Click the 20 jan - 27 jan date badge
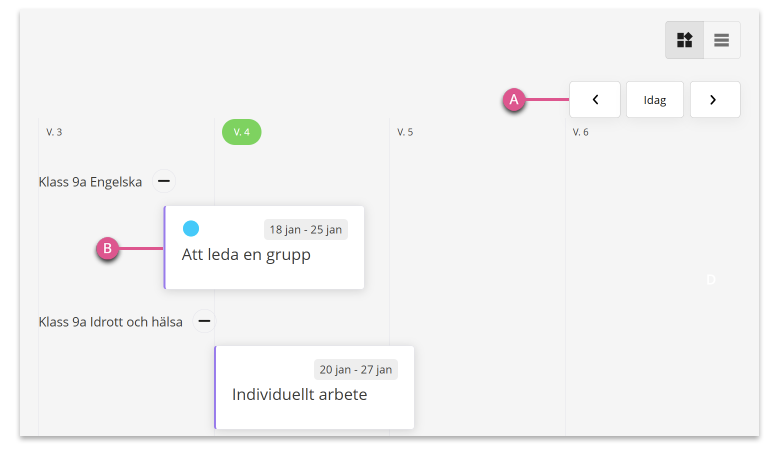The image size is (774, 451). click(355, 370)
